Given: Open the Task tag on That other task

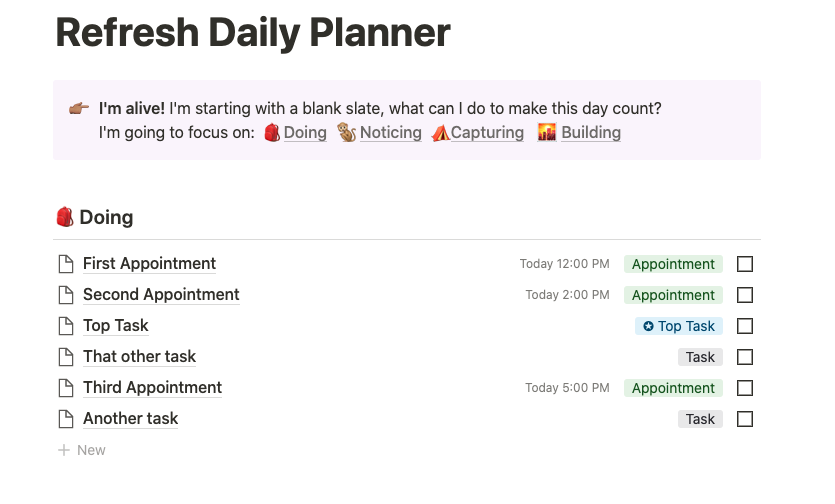Looking at the screenshot, I should pos(700,357).
